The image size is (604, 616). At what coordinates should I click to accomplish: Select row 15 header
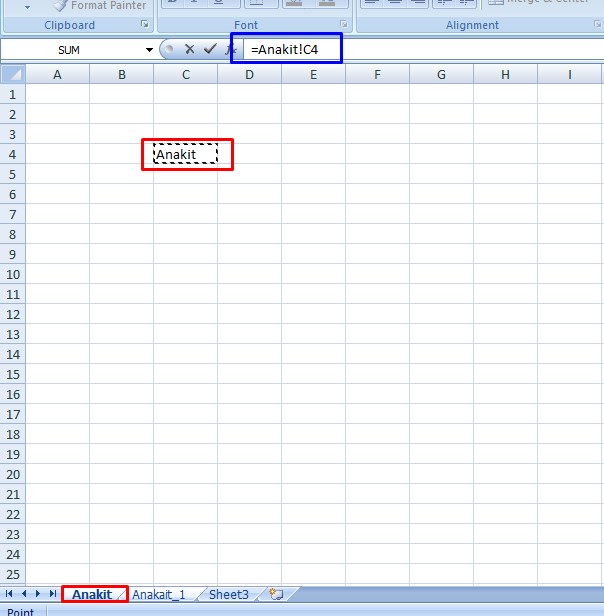(x=13, y=374)
